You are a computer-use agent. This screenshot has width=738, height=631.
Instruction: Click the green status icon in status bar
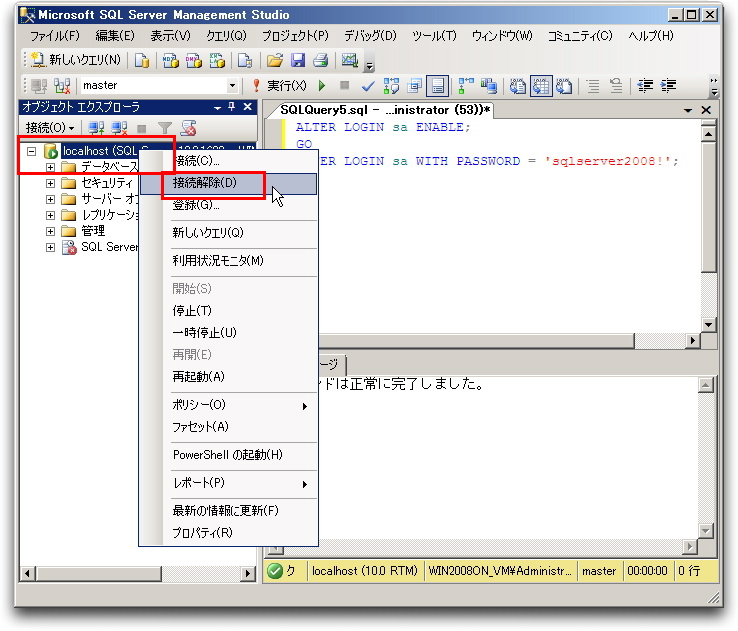tap(274, 571)
